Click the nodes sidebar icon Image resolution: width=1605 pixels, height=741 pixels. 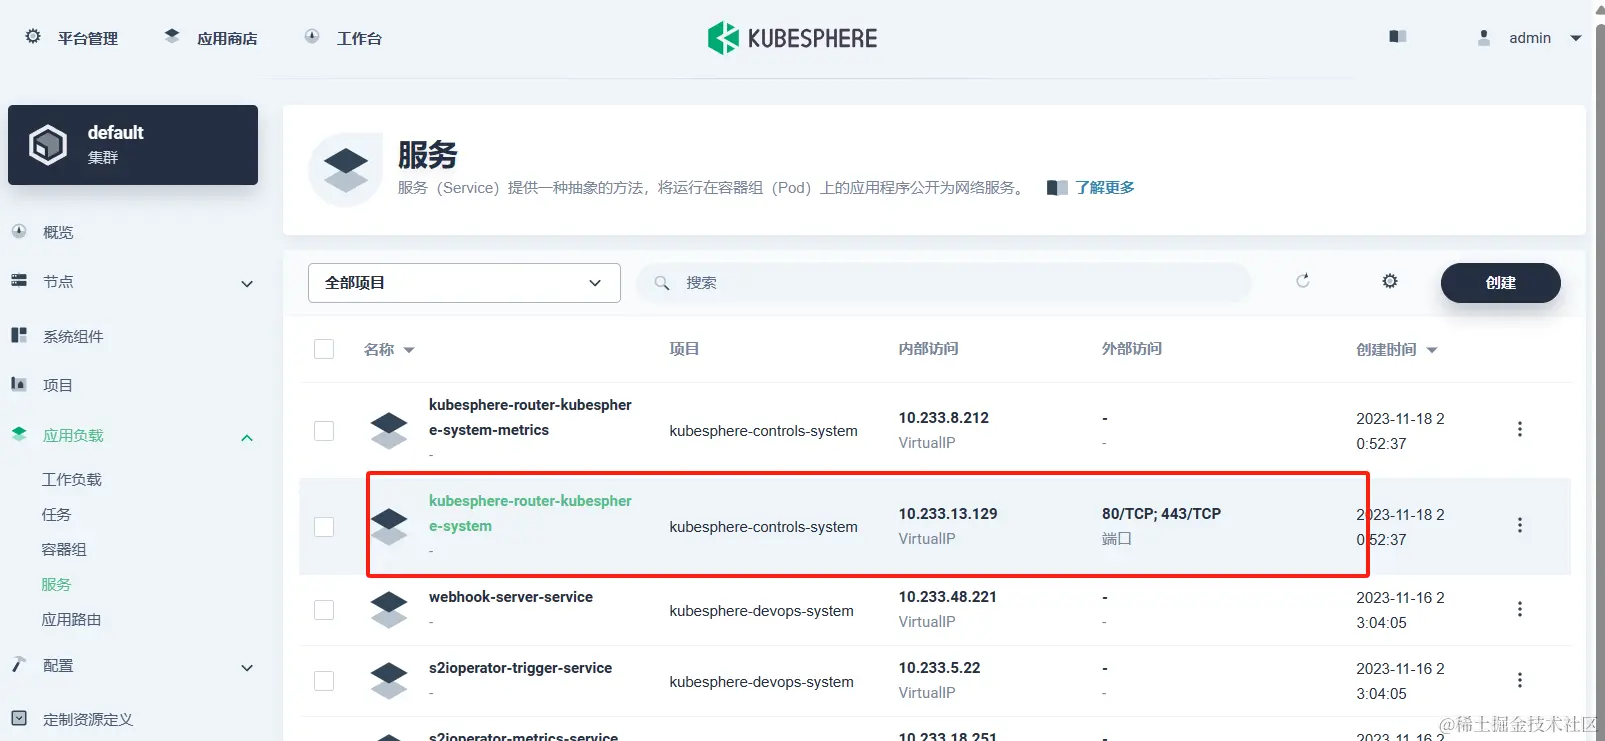coord(19,281)
